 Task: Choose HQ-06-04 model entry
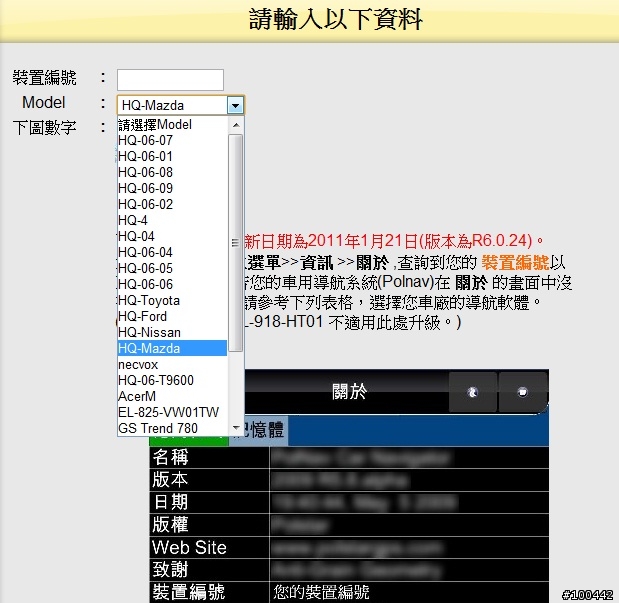coord(172,252)
